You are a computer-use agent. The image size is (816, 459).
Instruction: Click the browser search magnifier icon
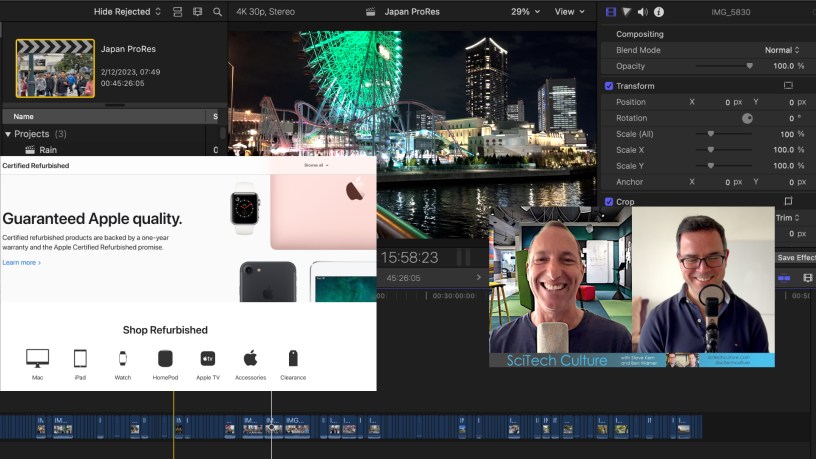217,12
